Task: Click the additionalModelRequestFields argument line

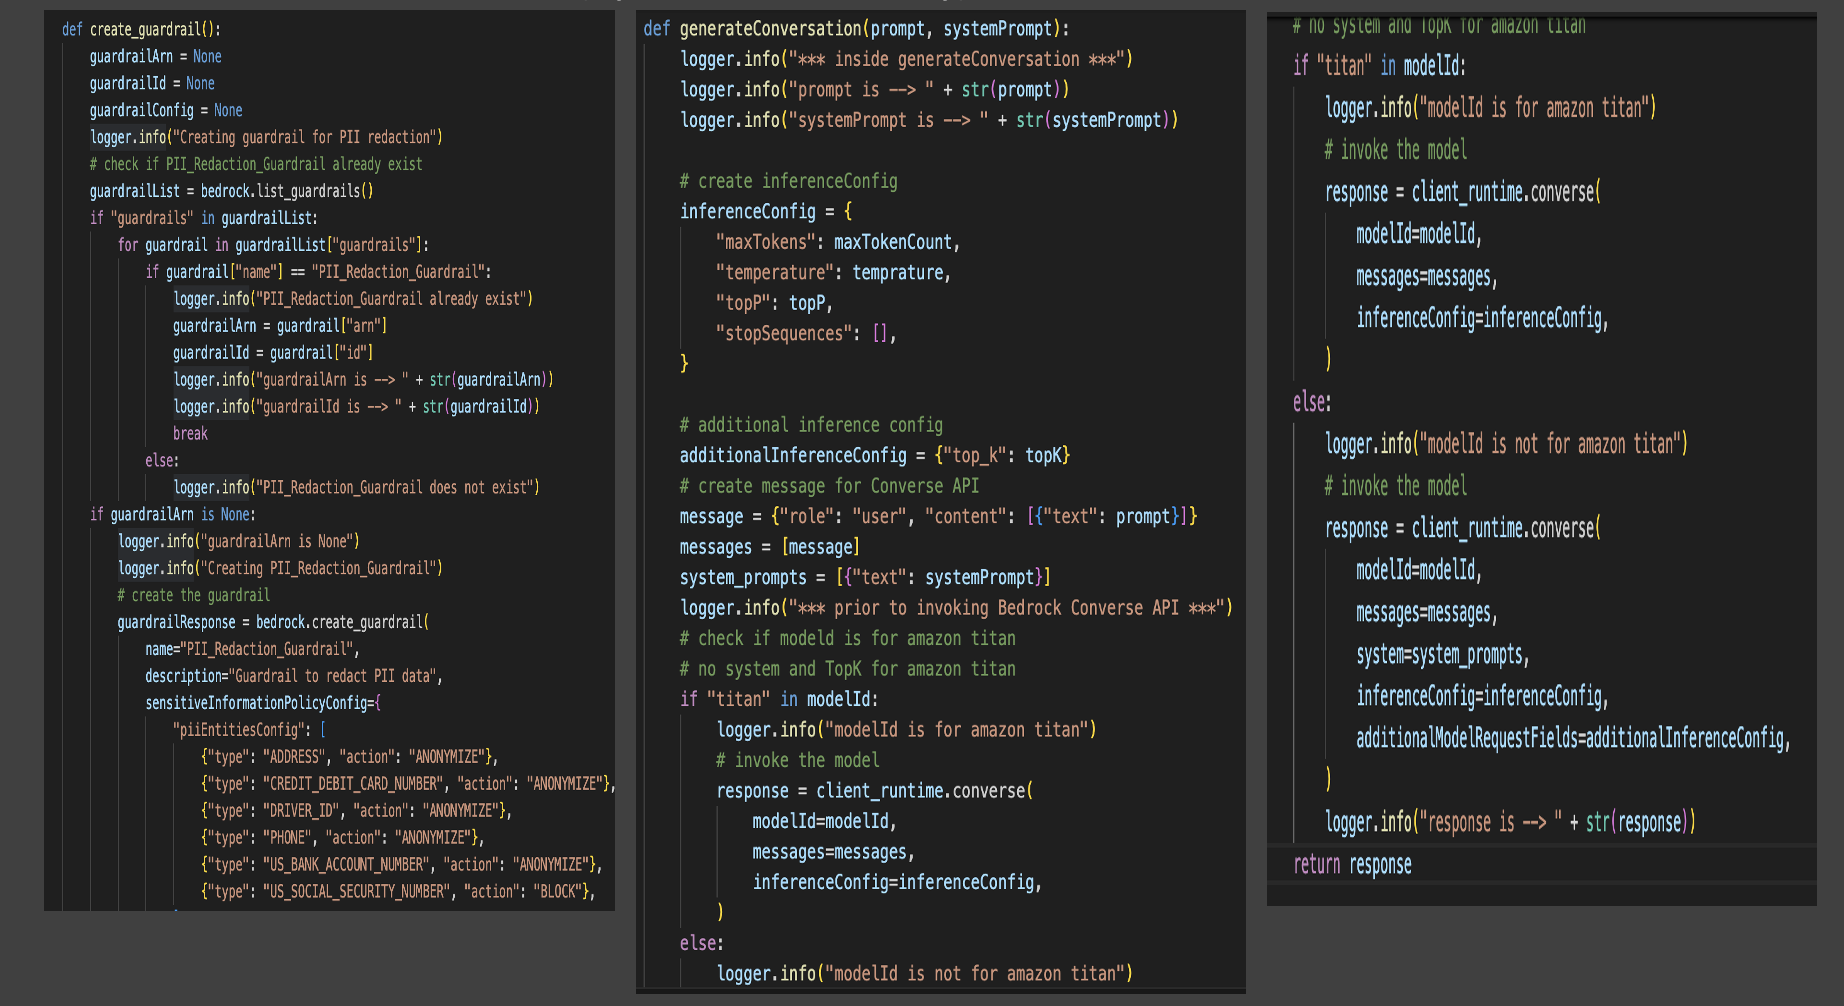Action: [x=1572, y=738]
